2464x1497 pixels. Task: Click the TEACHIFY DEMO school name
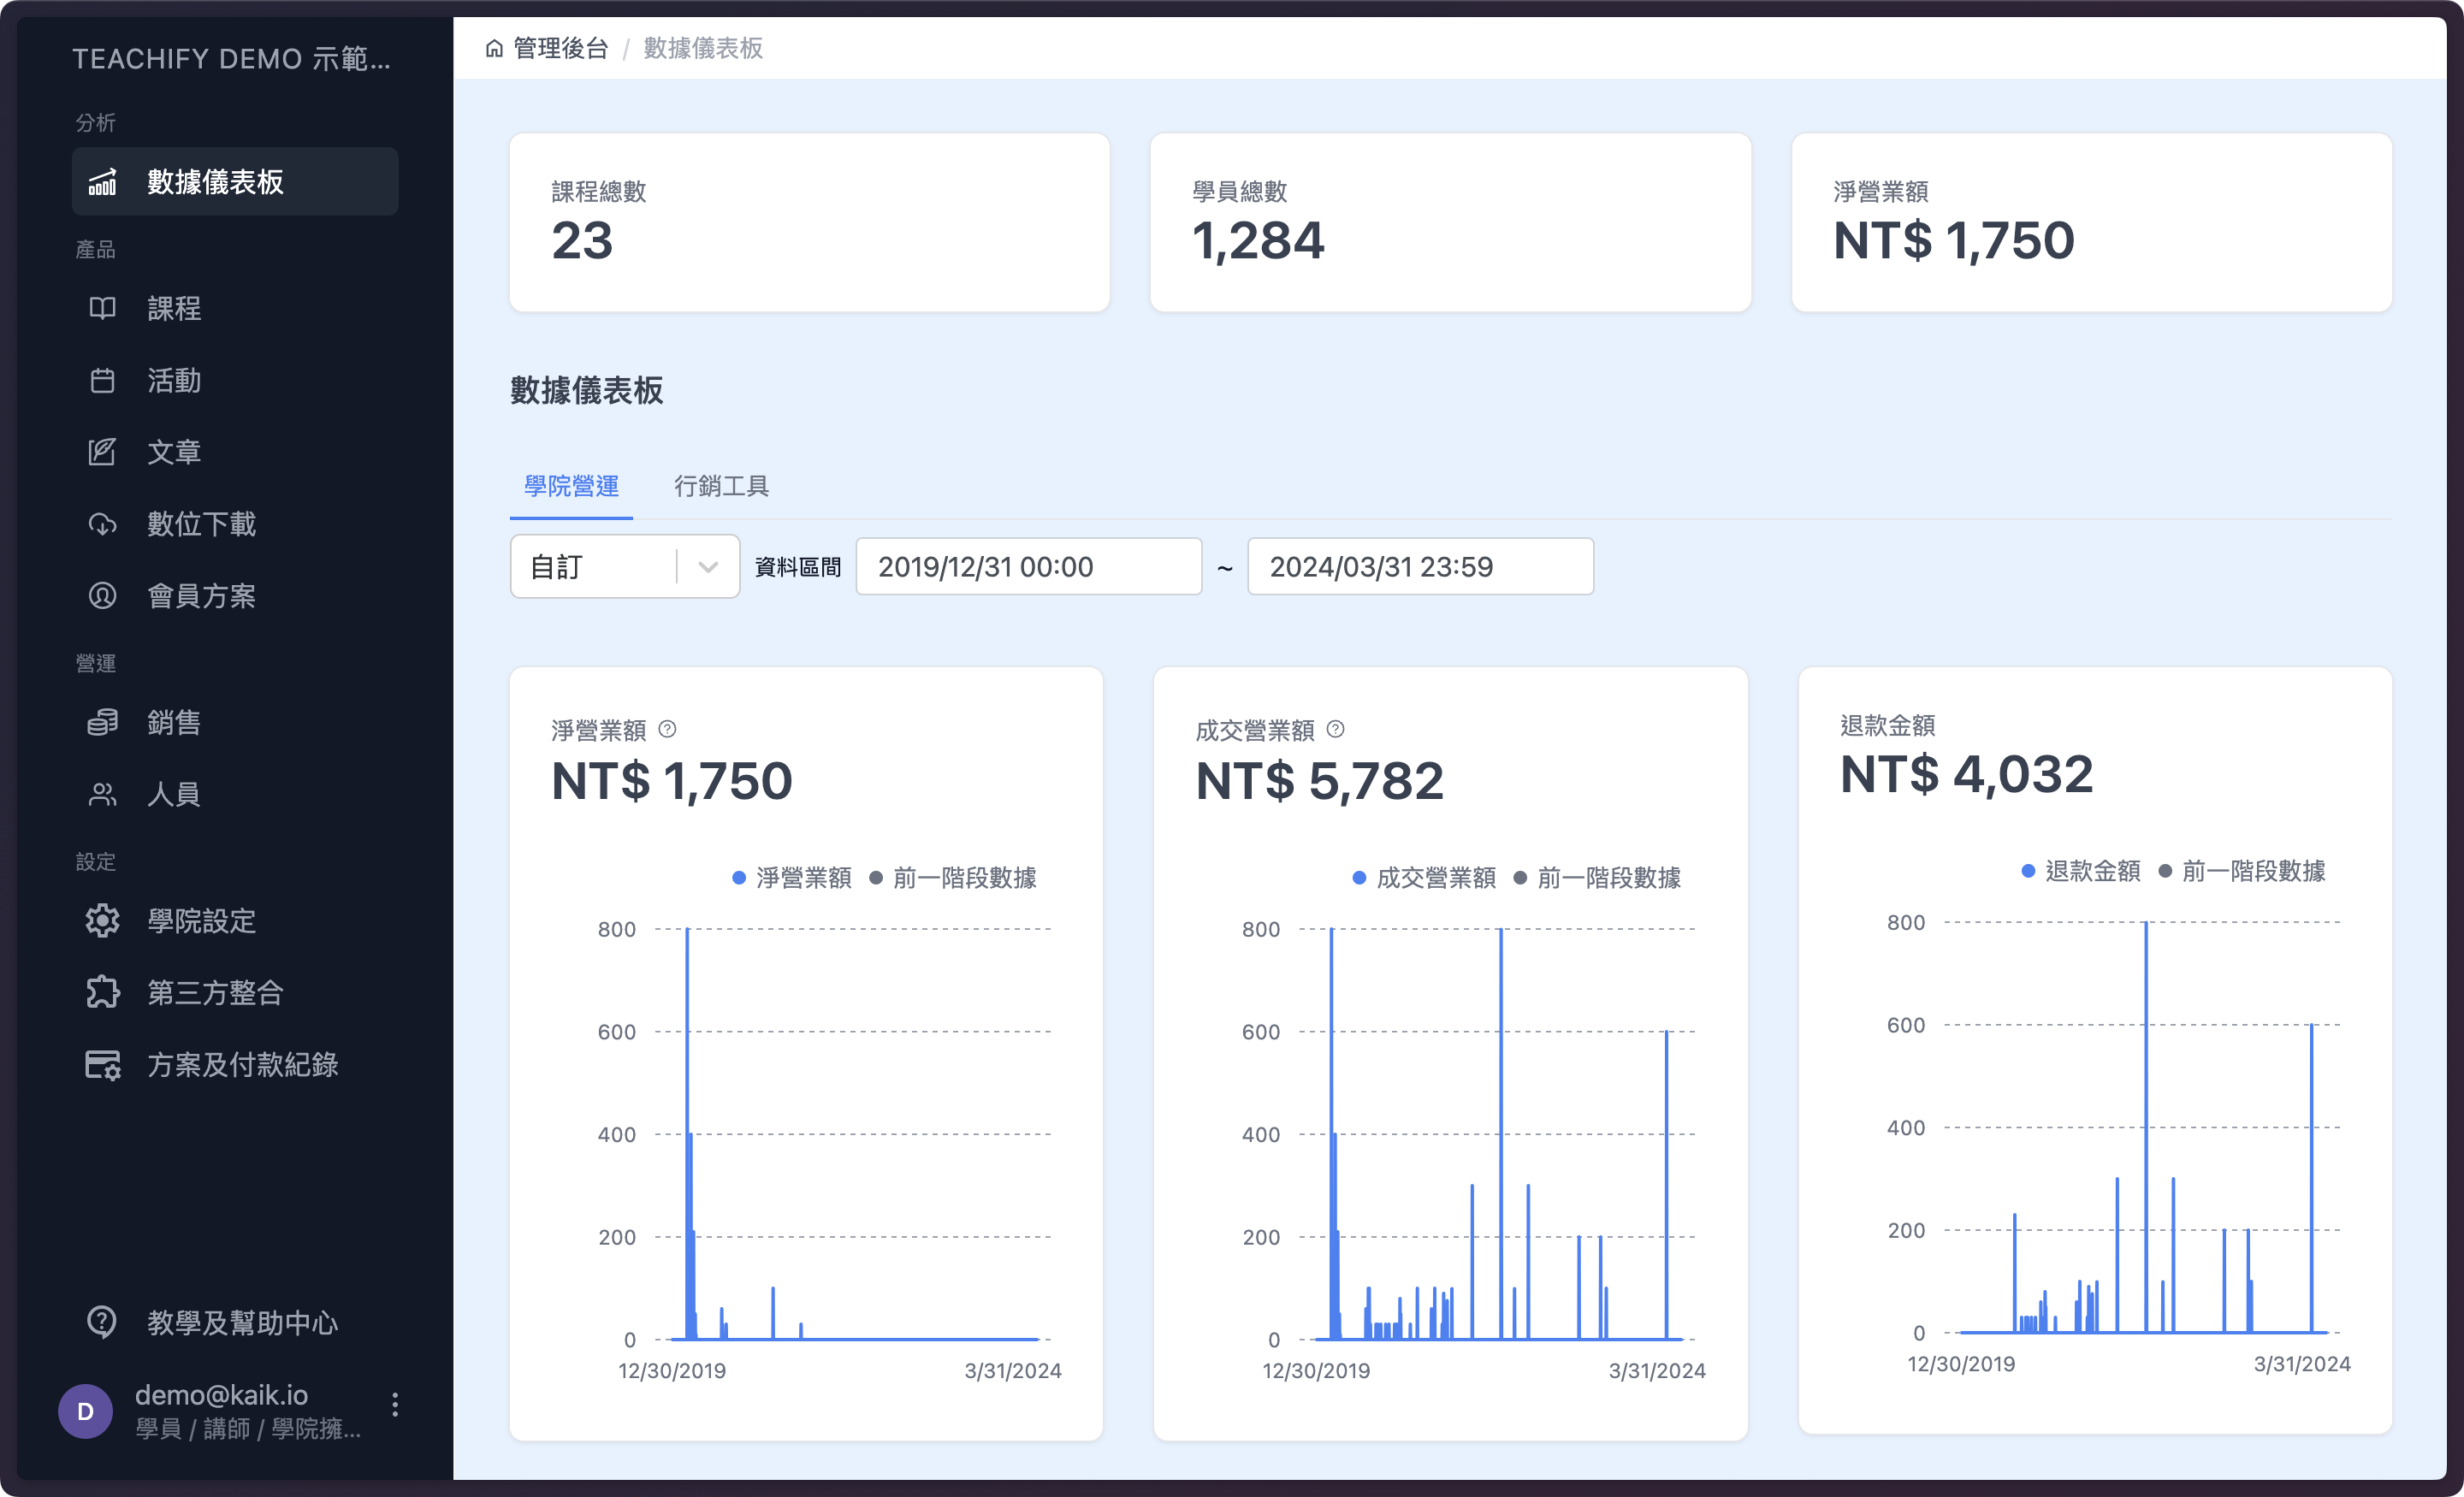(x=231, y=59)
